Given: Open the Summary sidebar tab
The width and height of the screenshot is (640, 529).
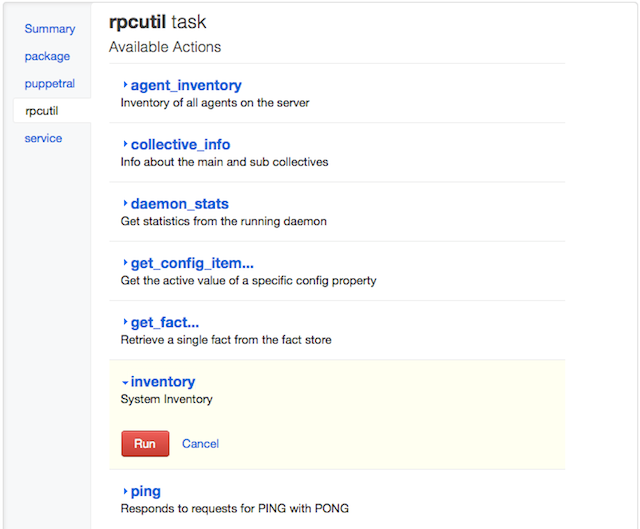Looking at the screenshot, I should click(x=50, y=29).
